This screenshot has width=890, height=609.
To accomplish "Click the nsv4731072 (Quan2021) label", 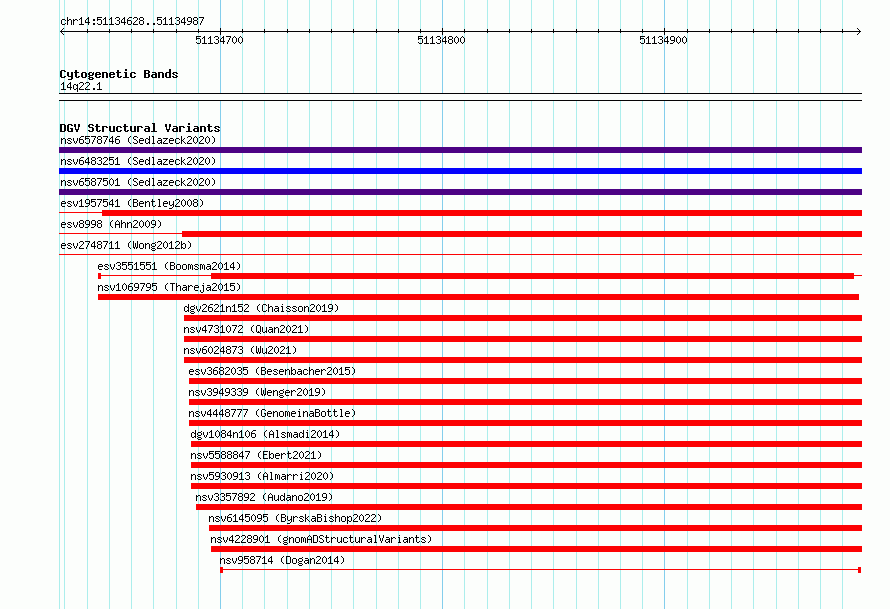I will point(246,329).
